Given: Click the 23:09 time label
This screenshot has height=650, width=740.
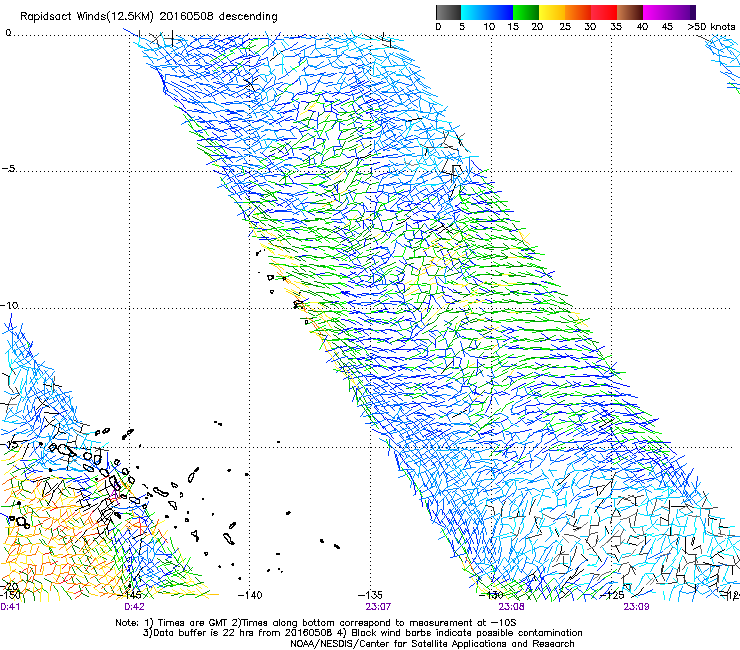Looking at the screenshot, I should (636, 607).
